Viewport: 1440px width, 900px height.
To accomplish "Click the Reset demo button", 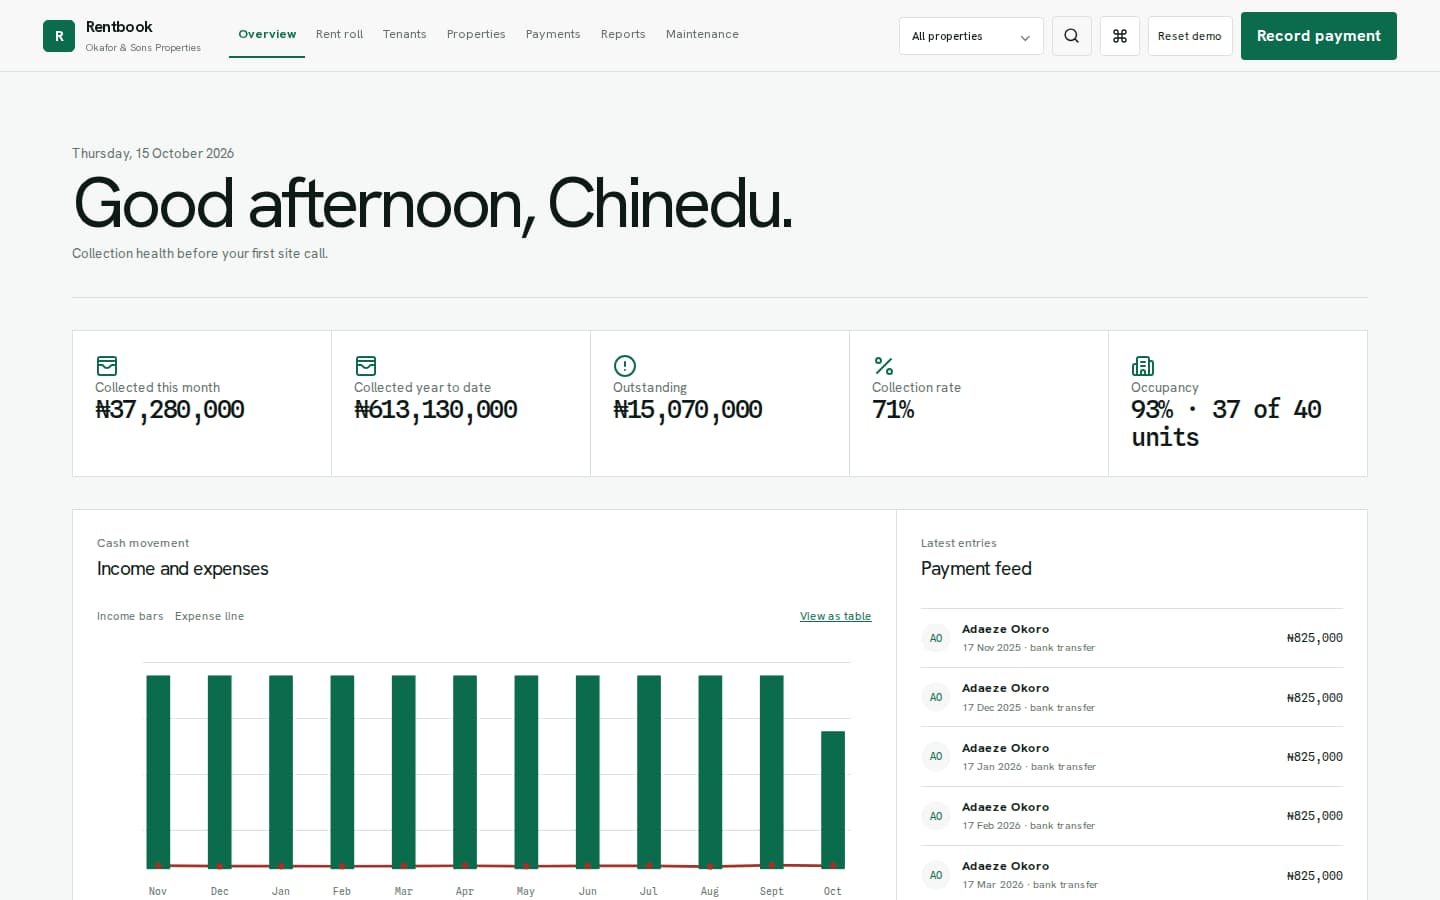I will pyautogui.click(x=1190, y=36).
